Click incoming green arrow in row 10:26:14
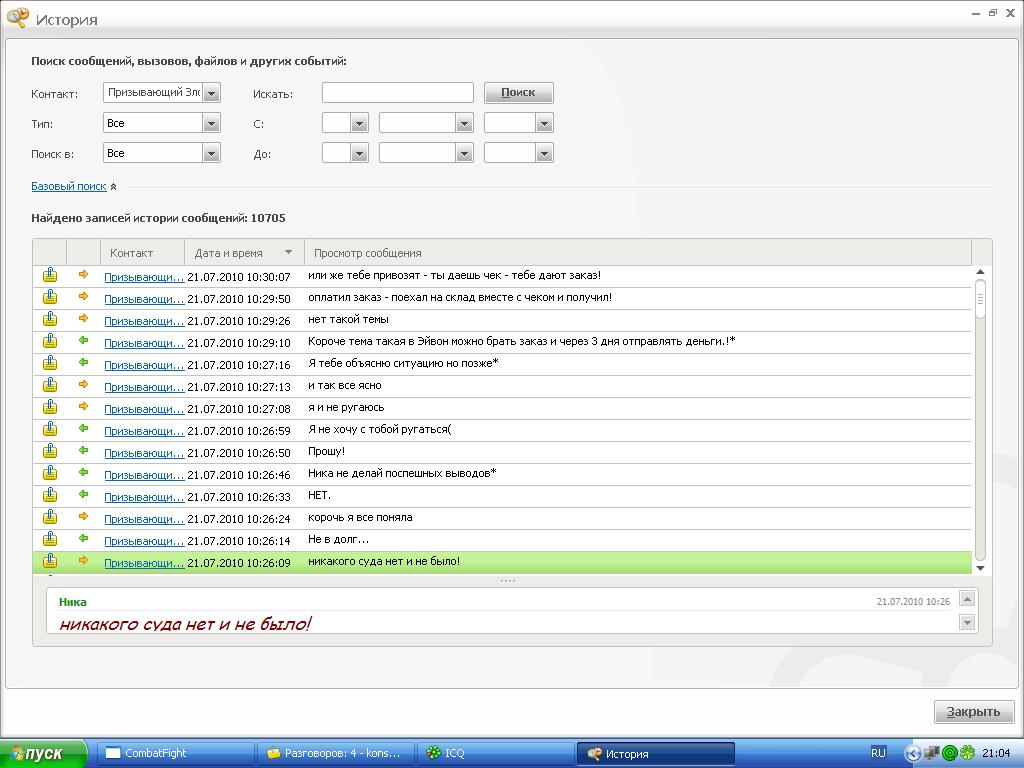 tap(83, 538)
